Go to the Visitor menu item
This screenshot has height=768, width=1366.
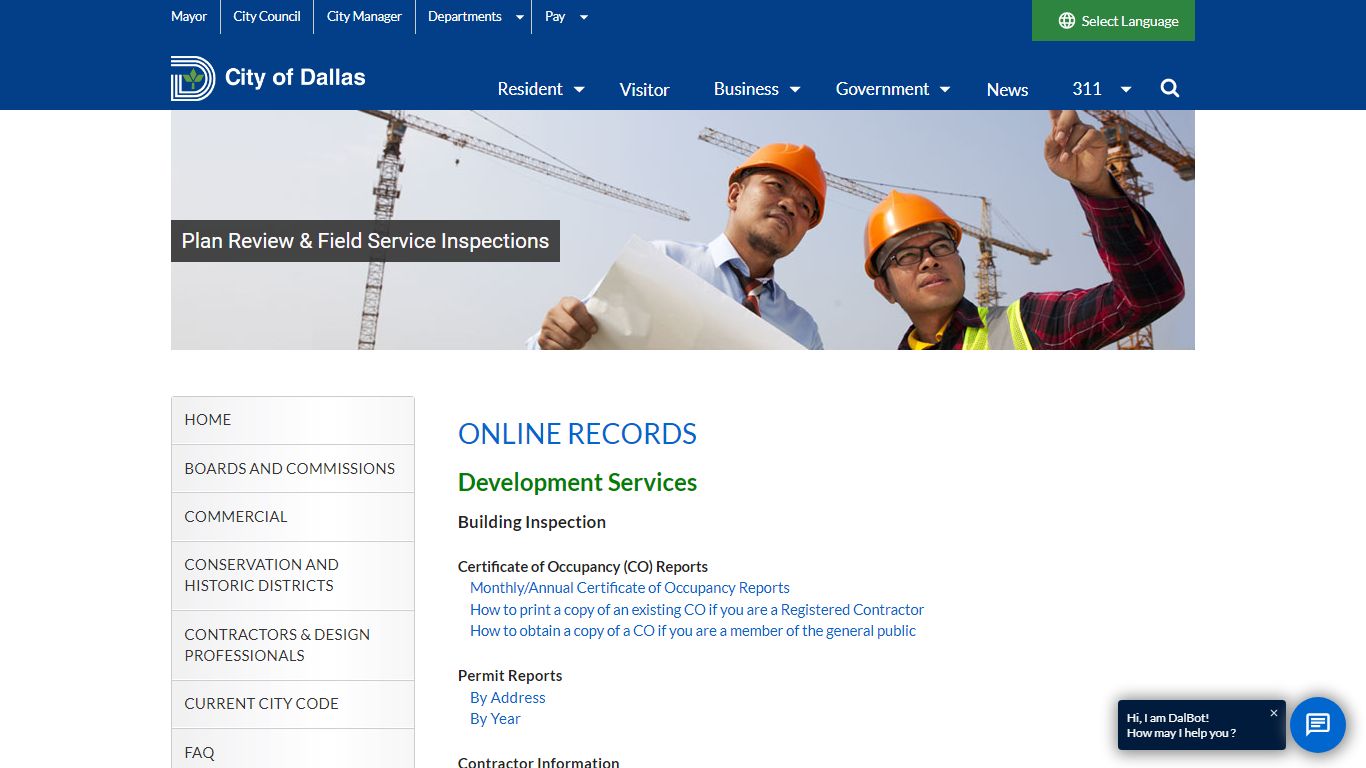tap(644, 90)
